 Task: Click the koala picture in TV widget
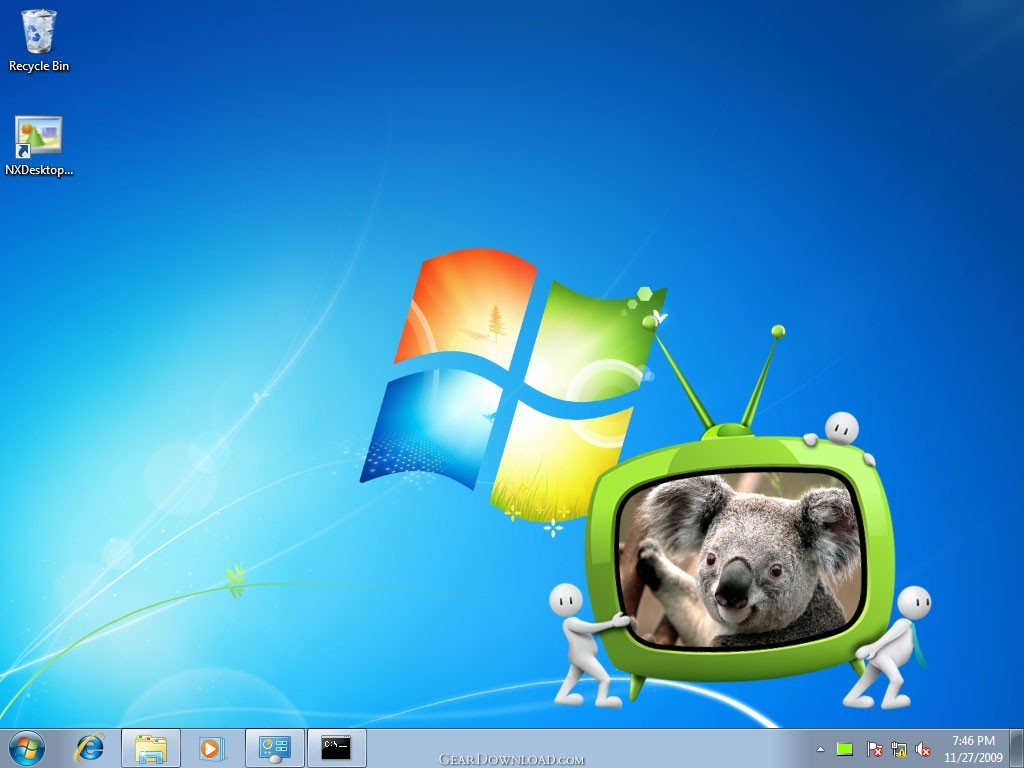(739, 560)
